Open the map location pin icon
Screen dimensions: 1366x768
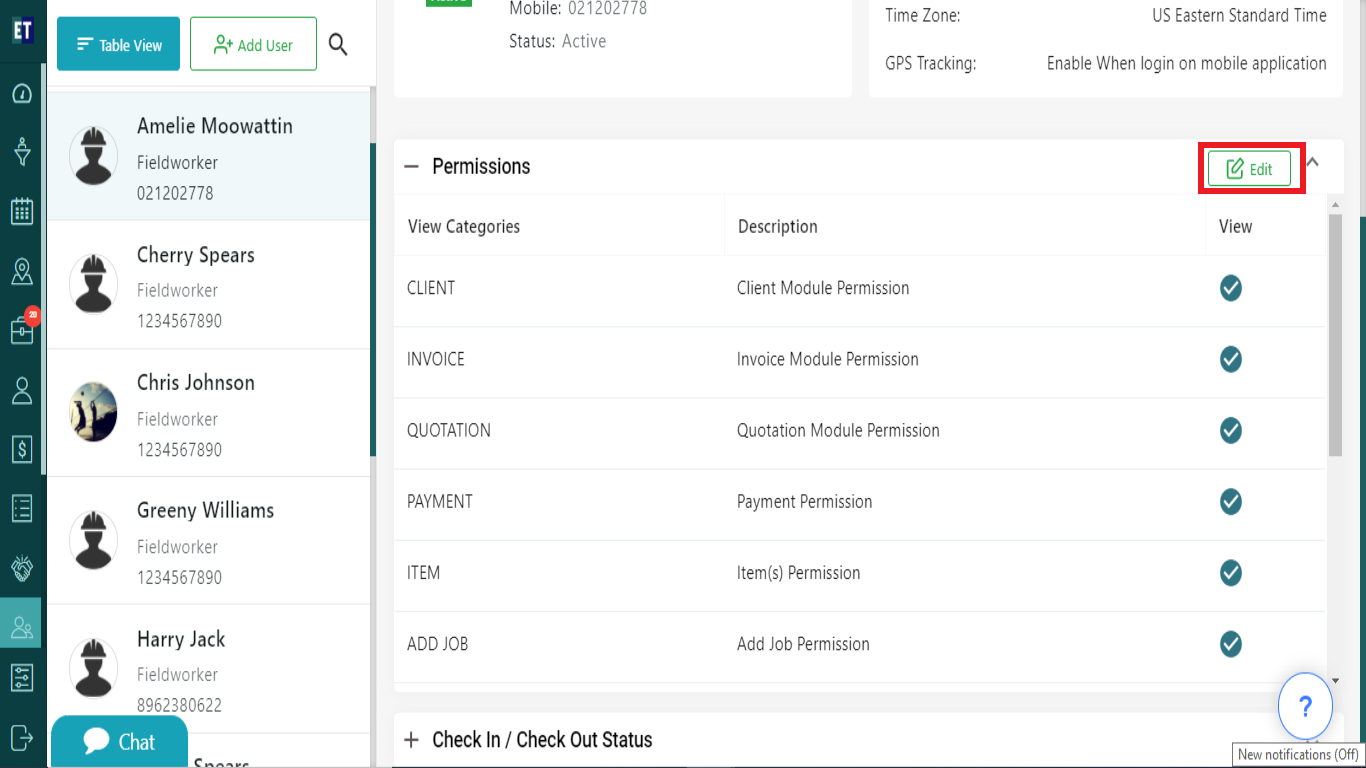[22, 271]
